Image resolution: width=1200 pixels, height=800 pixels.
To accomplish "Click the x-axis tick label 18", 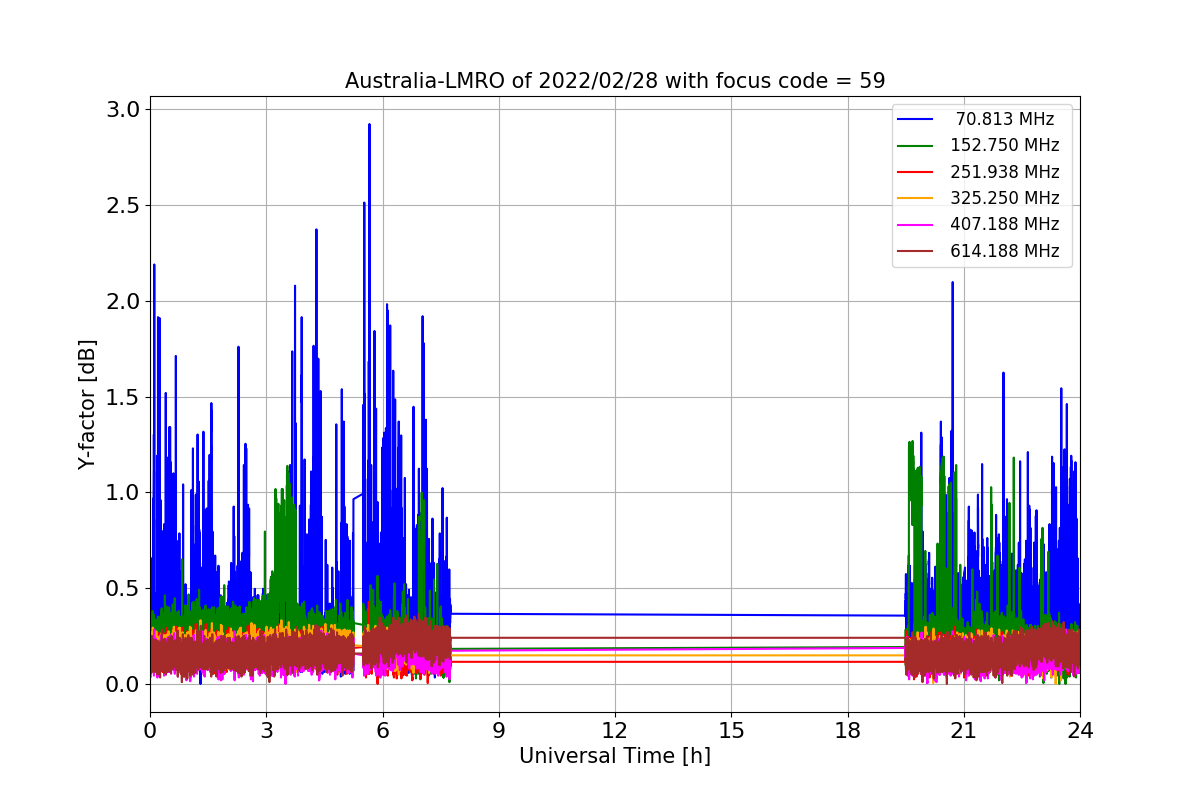I will pyautogui.click(x=848, y=731).
